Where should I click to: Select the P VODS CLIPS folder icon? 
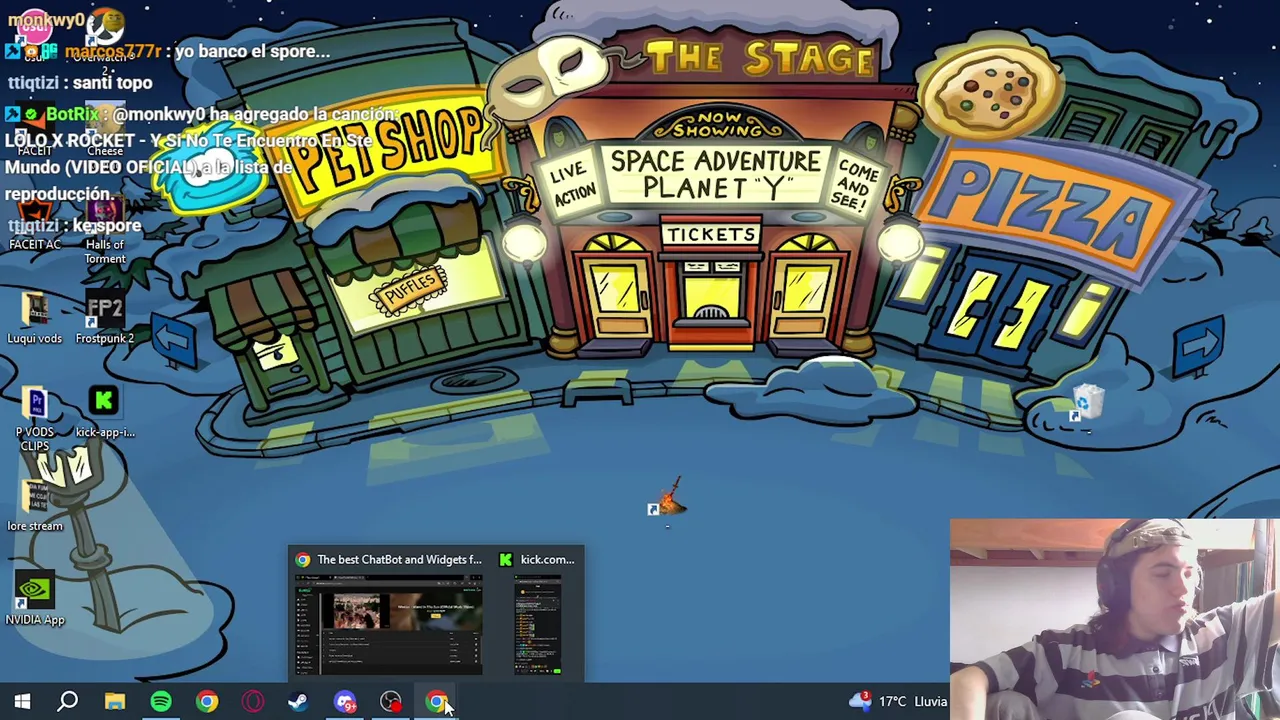pos(35,418)
